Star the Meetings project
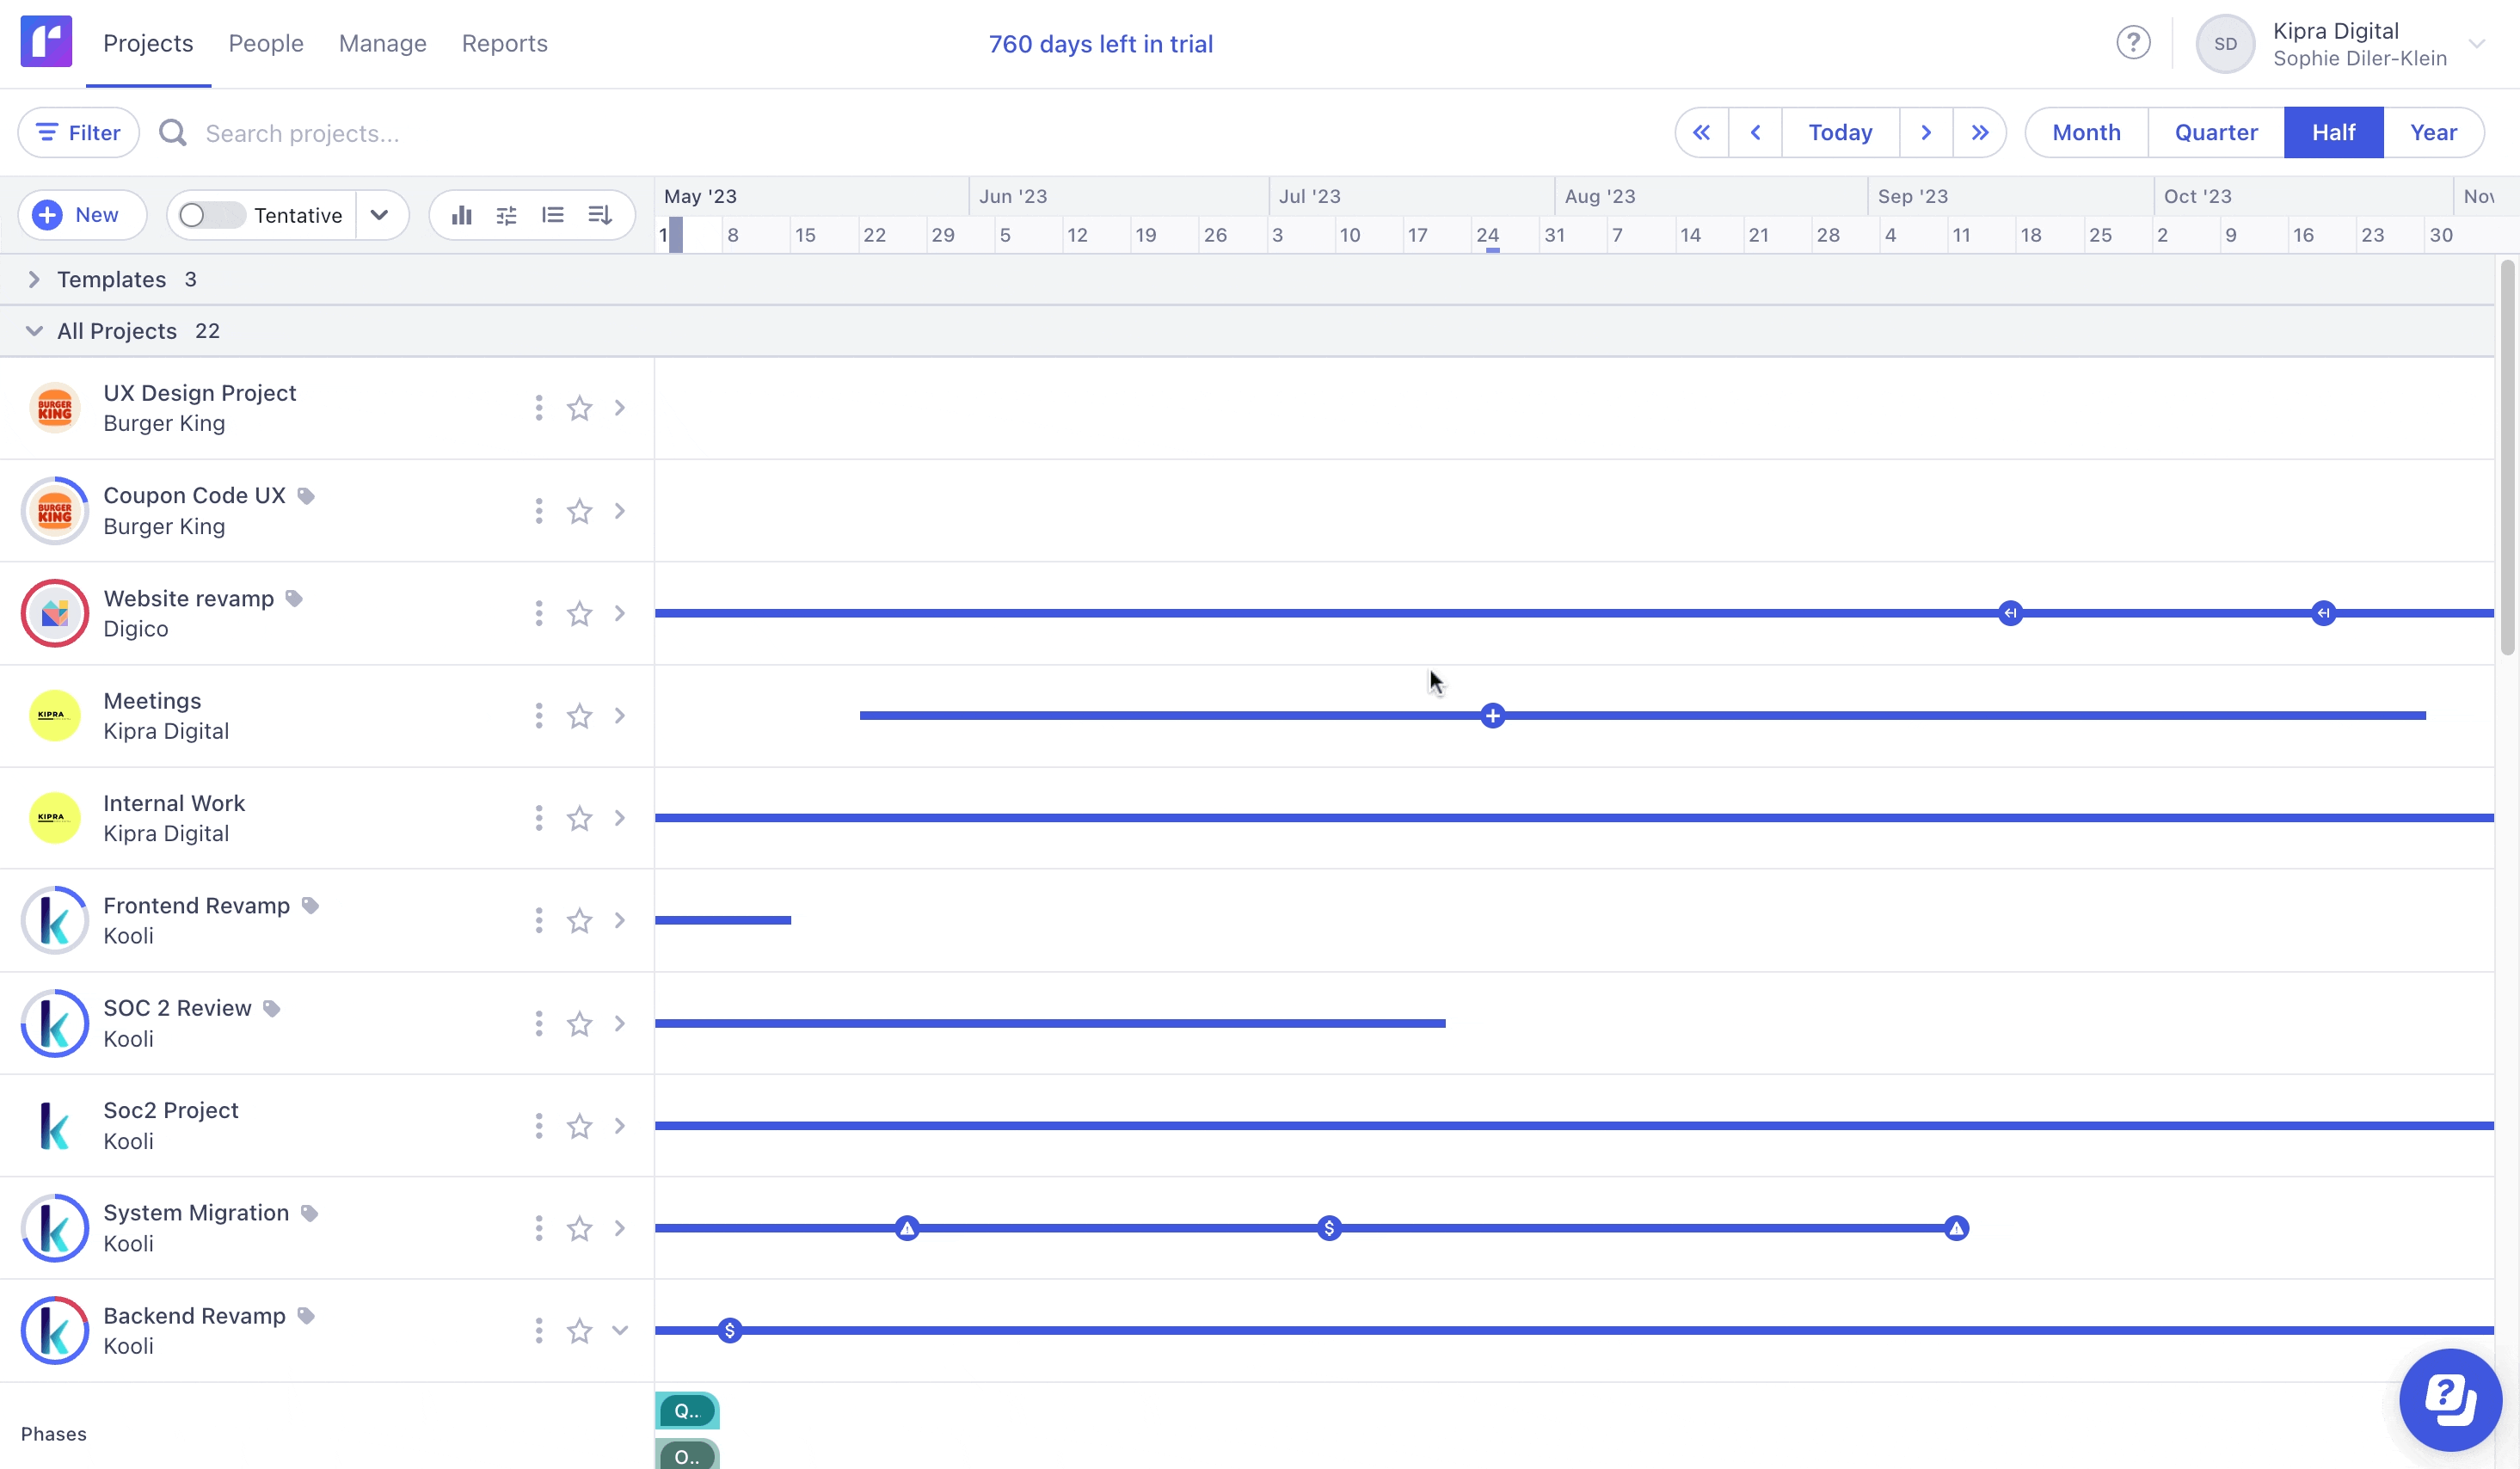The height and width of the screenshot is (1469, 2520). (579, 716)
